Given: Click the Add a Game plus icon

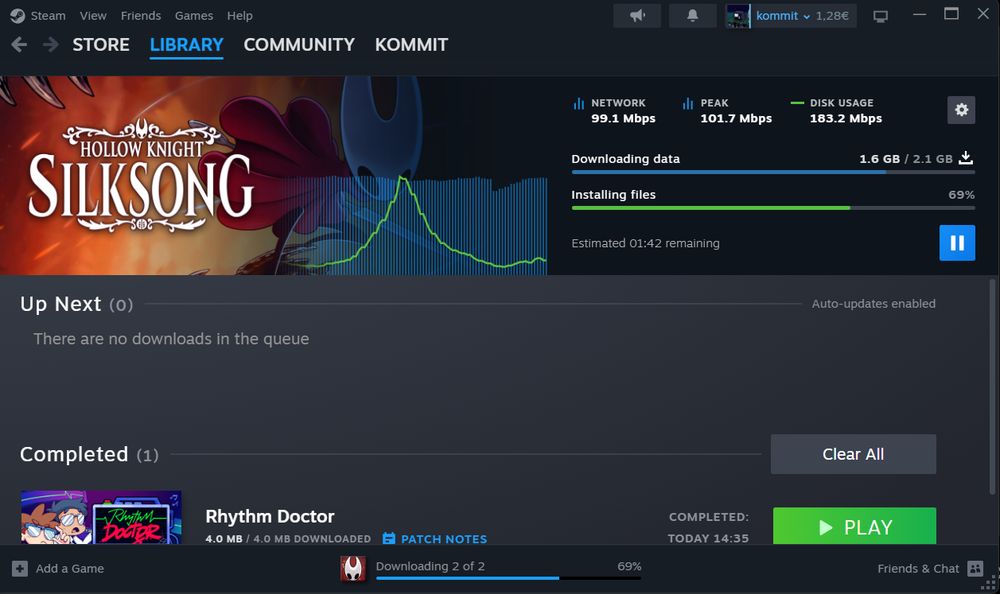Looking at the screenshot, I should pyautogui.click(x=20, y=568).
